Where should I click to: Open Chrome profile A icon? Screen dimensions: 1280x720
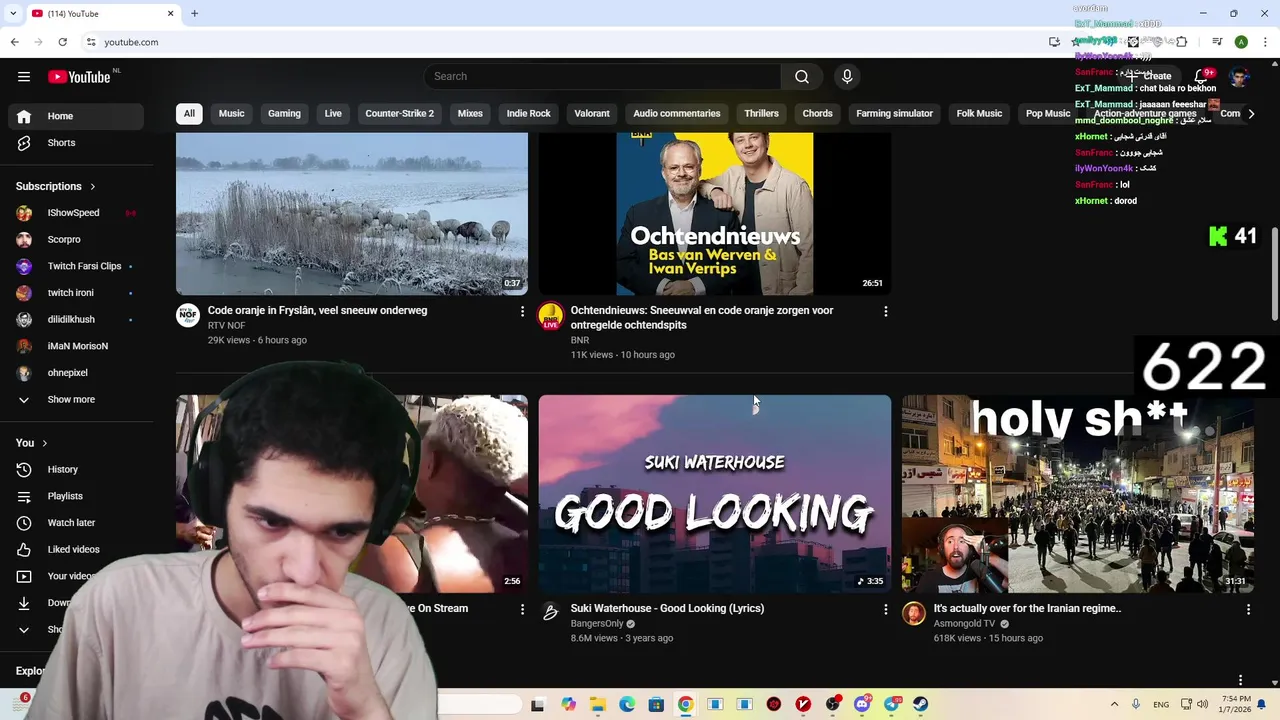1241,42
